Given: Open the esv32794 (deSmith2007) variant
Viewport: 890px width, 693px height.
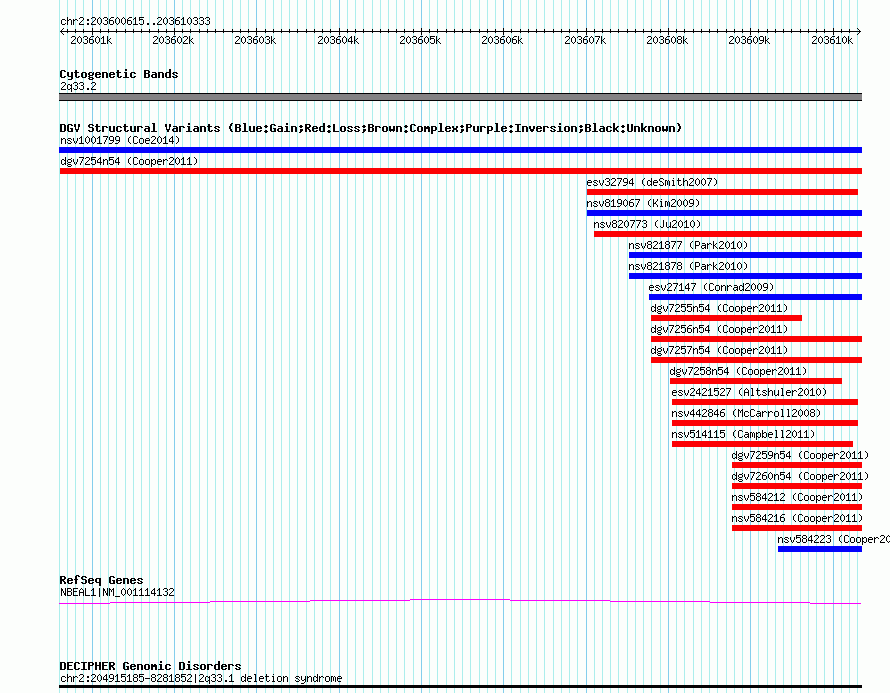Looking at the screenshot, I should (x=652, y=182).
